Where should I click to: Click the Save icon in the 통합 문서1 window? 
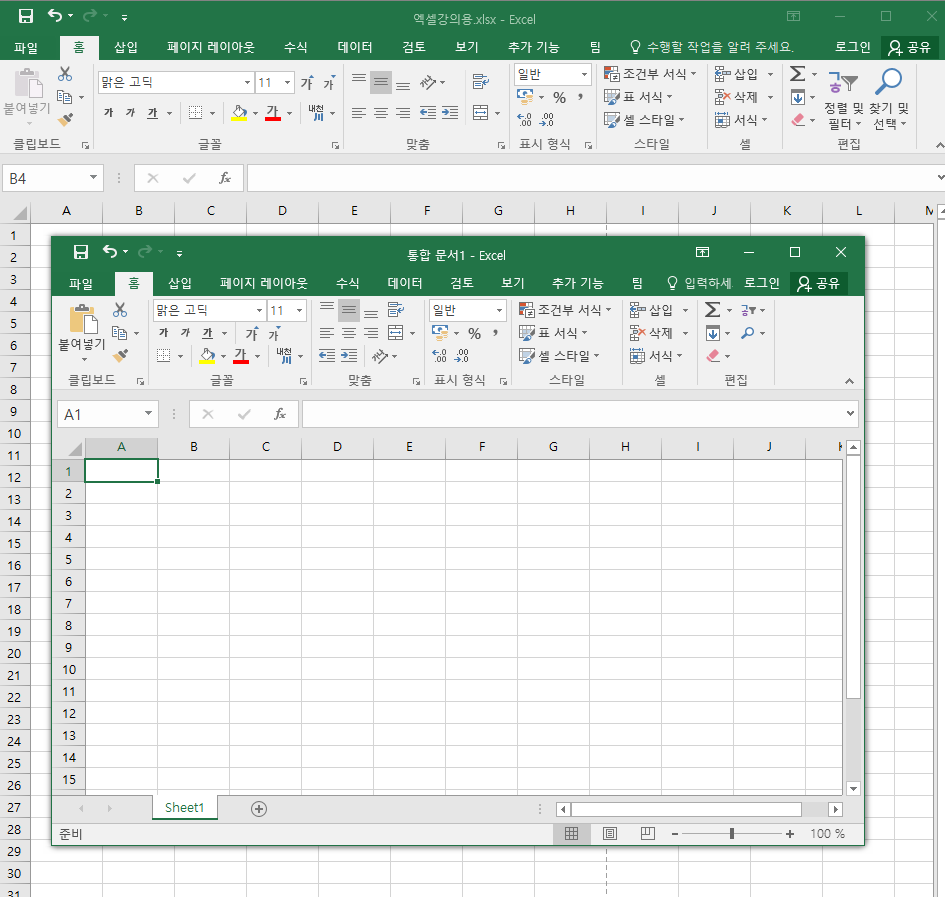point(81,252)
